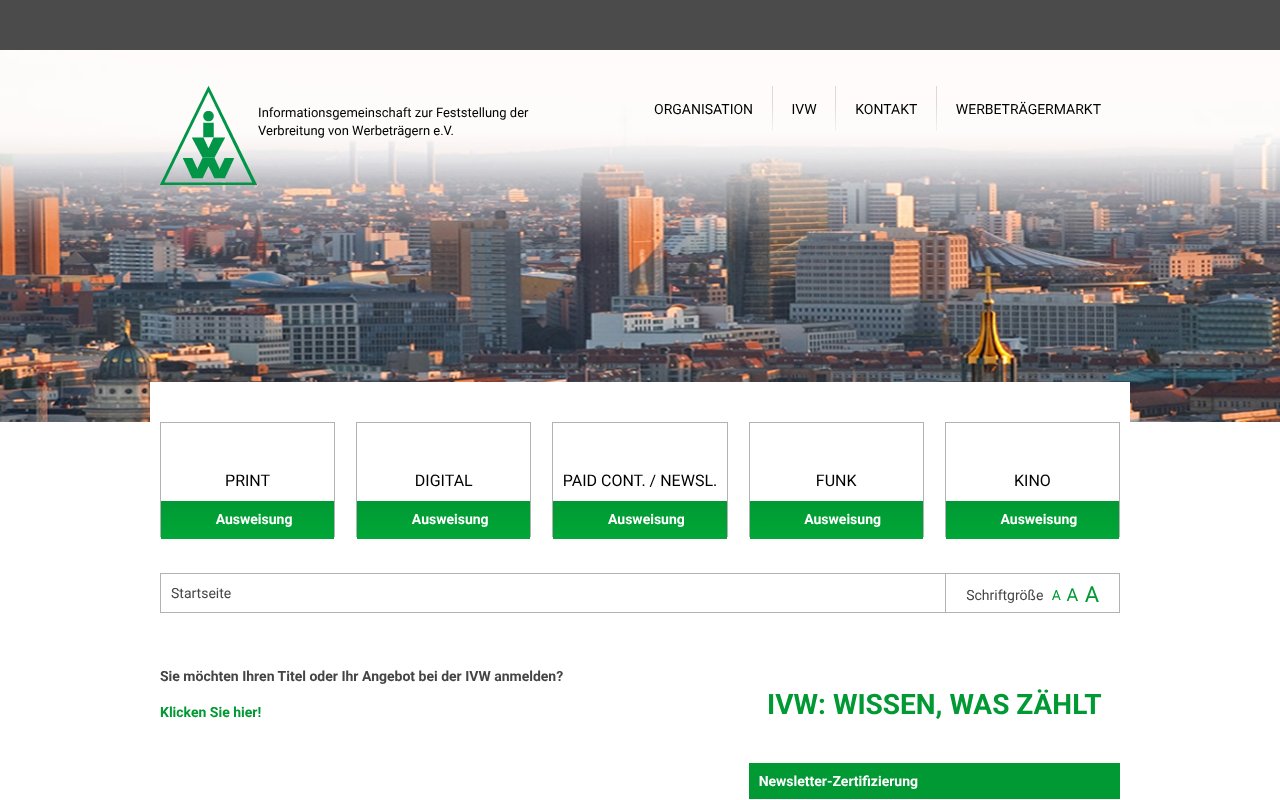Click the Startseite breadcrumb
The image size is (1280, 800).
coord(200,593)
